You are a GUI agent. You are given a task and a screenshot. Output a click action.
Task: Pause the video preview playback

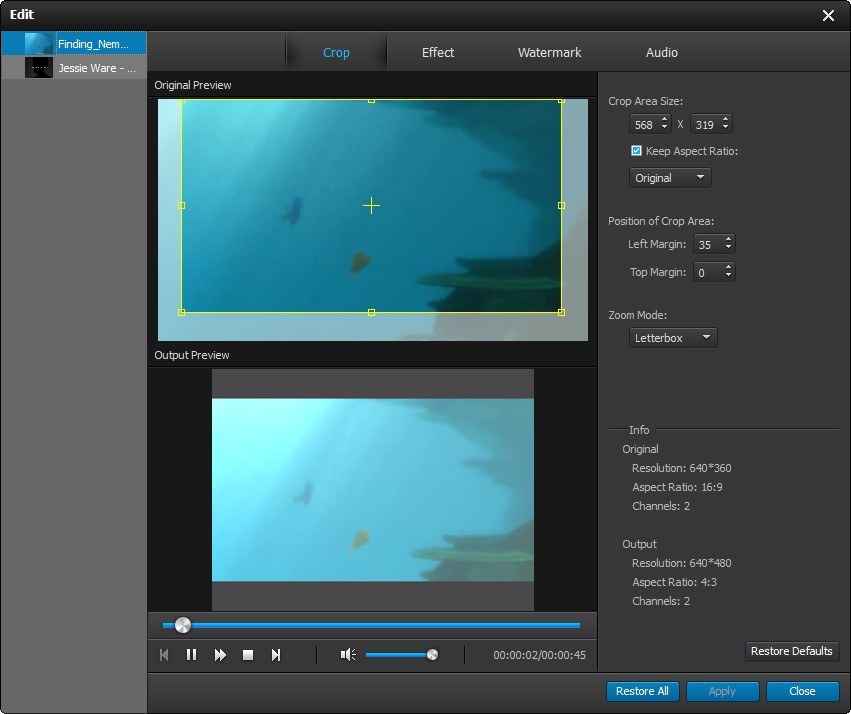[191, 655]
